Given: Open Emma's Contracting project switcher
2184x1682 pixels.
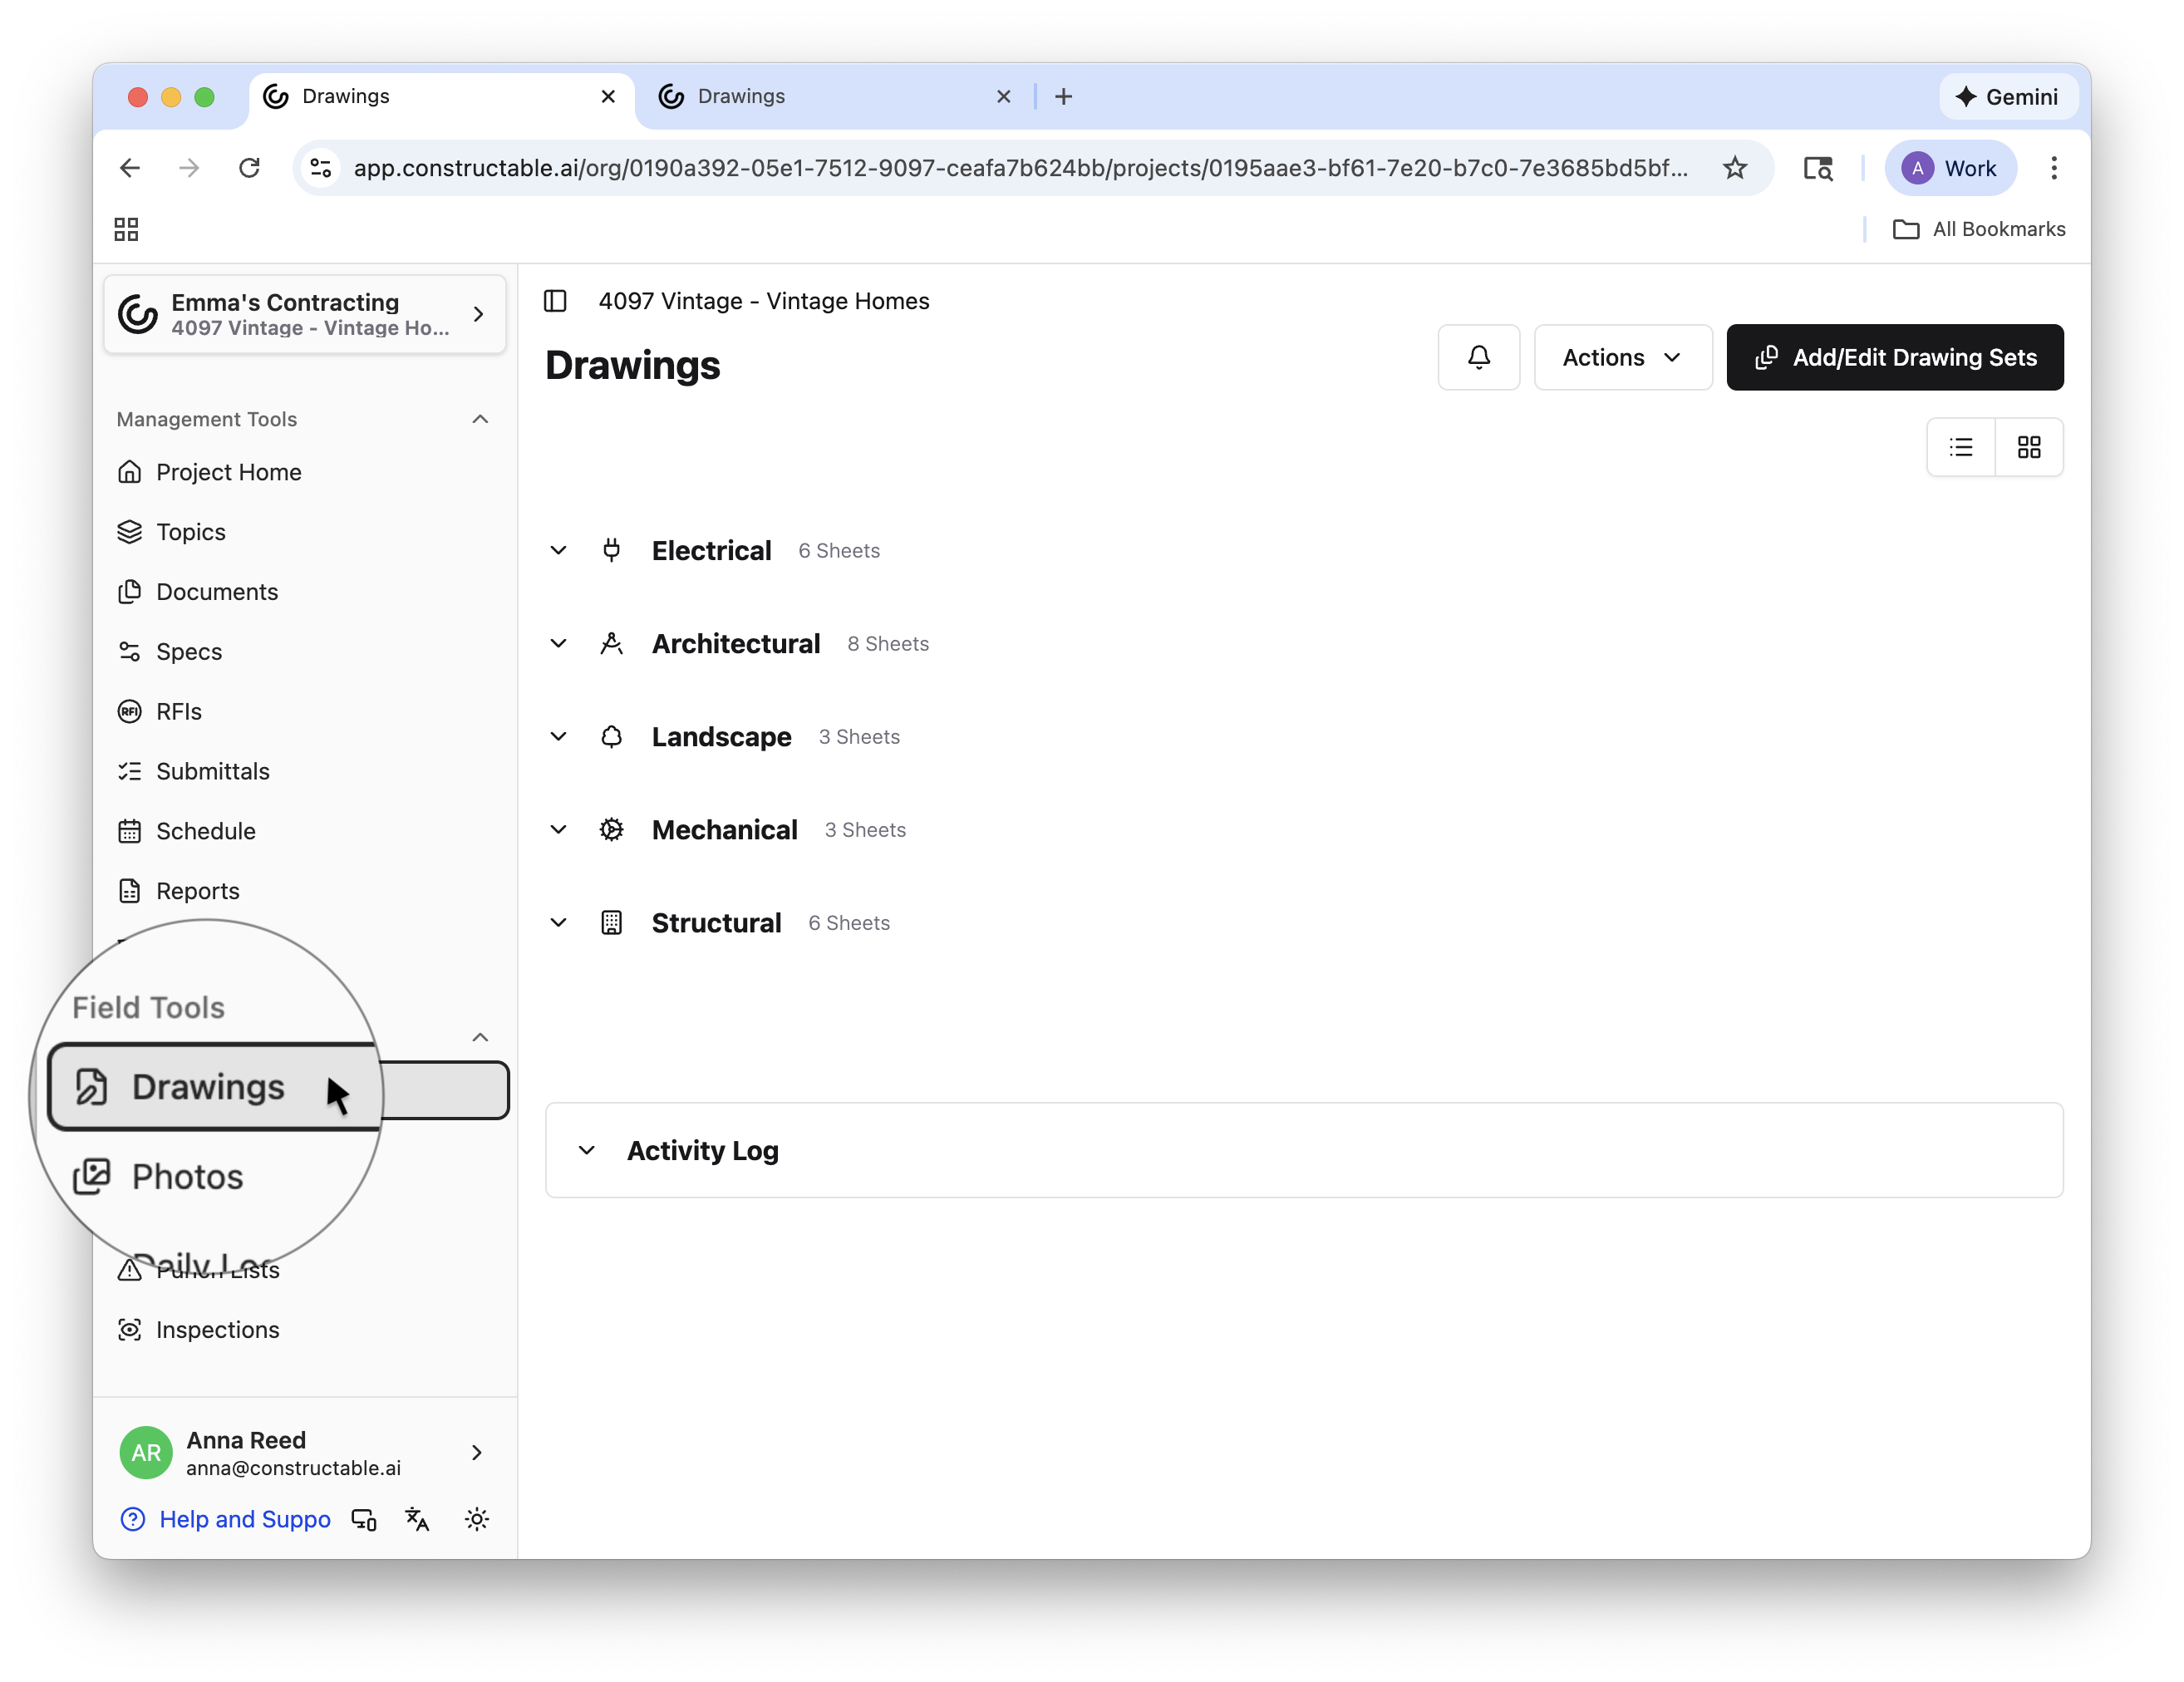Looking at the screenshot, I should tap(305, 314).
